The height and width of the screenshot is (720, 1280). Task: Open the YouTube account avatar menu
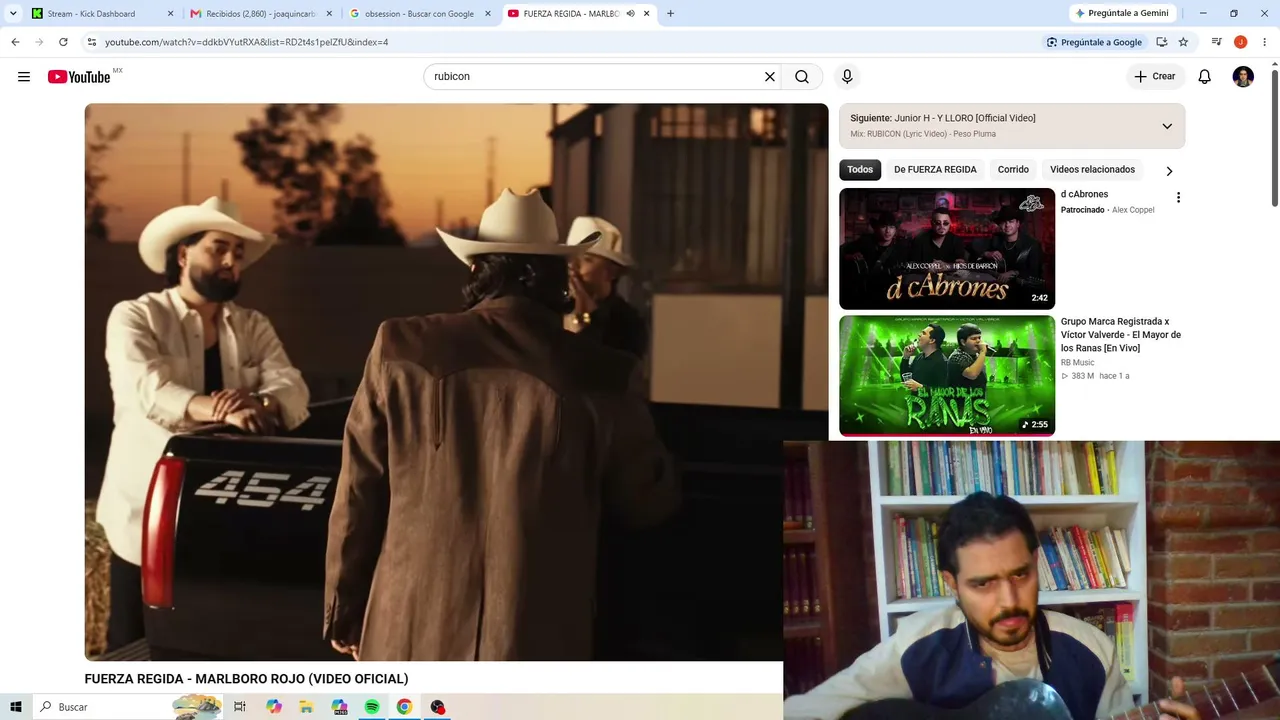coord(1243,77)
